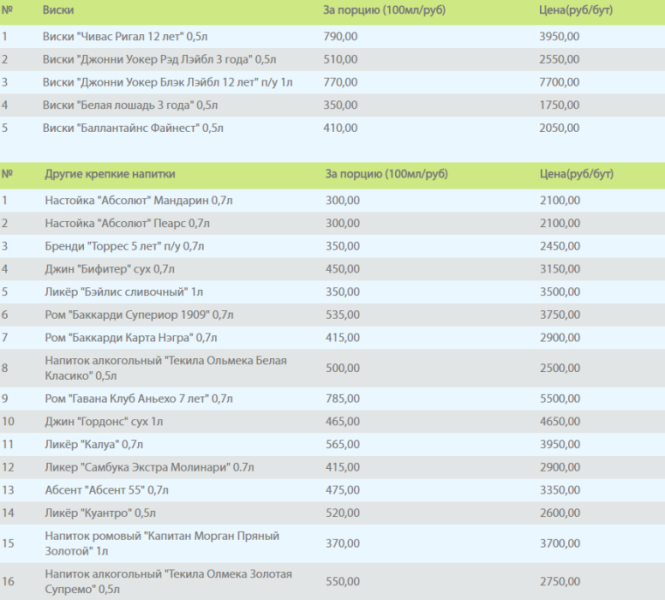Click bottle price 4650,00
The width and height of the screenshot is (665, 600).
560,421
